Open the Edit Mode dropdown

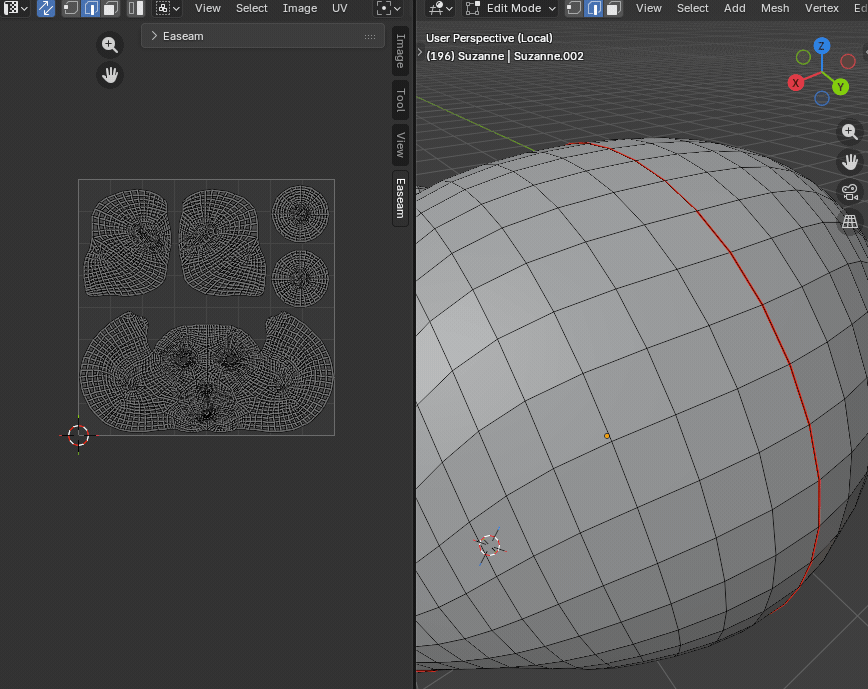tap(510, 8)
